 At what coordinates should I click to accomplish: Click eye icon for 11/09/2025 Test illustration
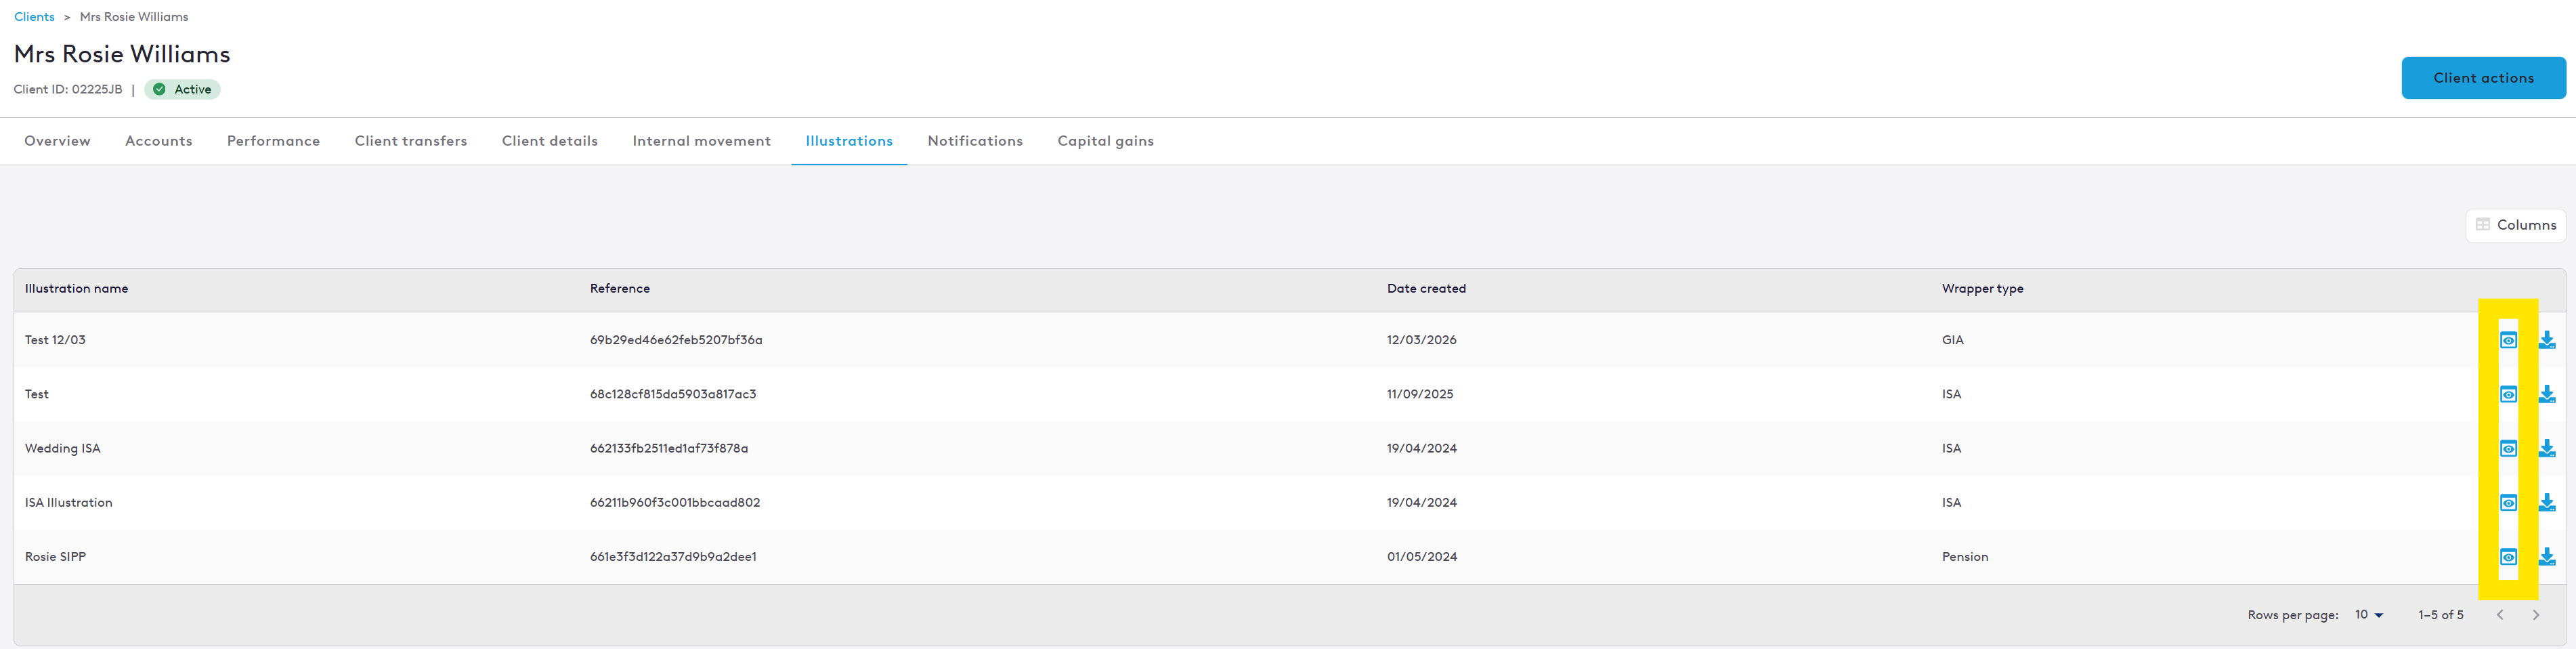tap(2508, 394)
